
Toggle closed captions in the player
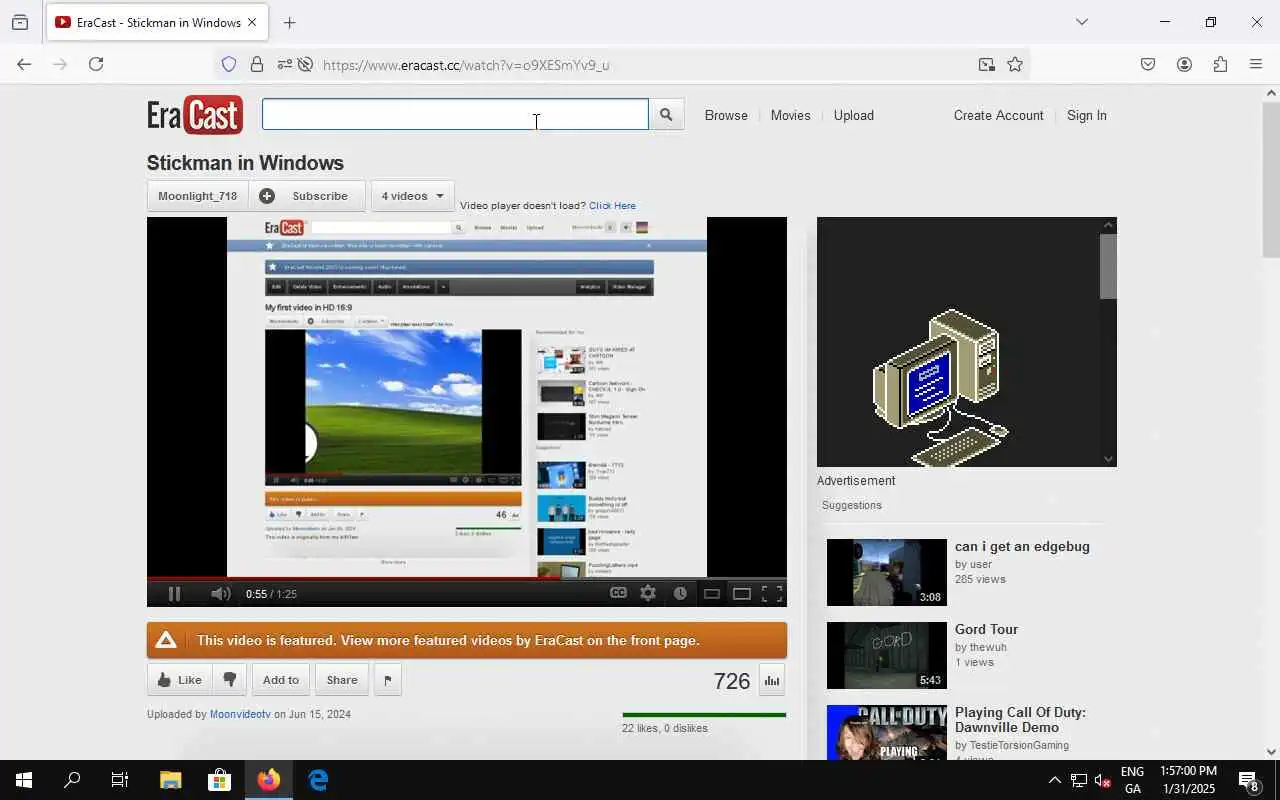click(619, 593)
